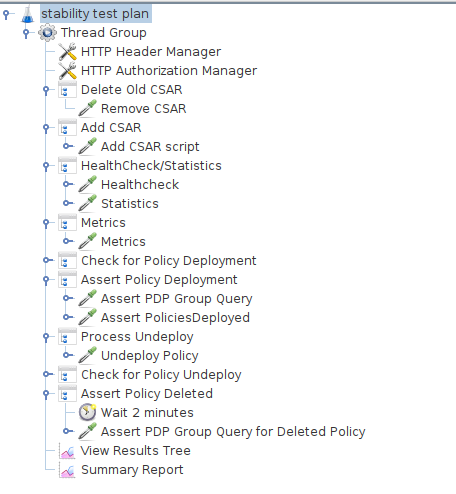Click the flask icon of stability test plan
The height and width of the screenshot is (494, 456).
coord(28,14)
